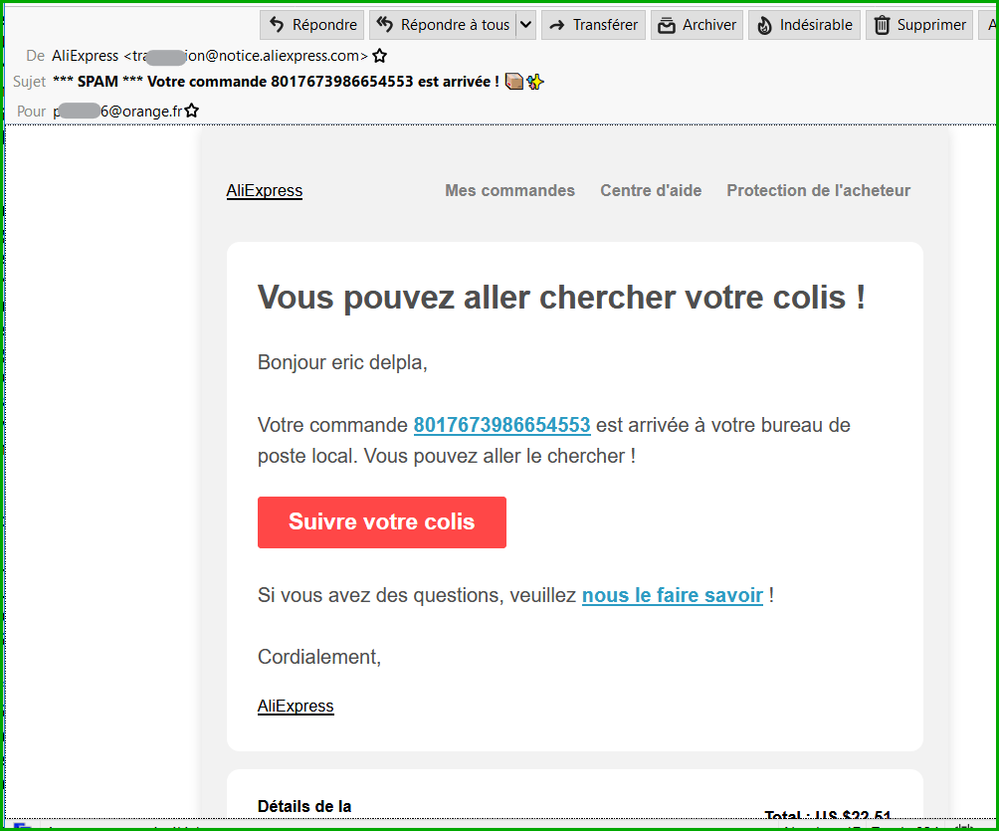The image size is (999, 831).
Task: Archive the message with Archiver
Action: [x=696, y=25]
